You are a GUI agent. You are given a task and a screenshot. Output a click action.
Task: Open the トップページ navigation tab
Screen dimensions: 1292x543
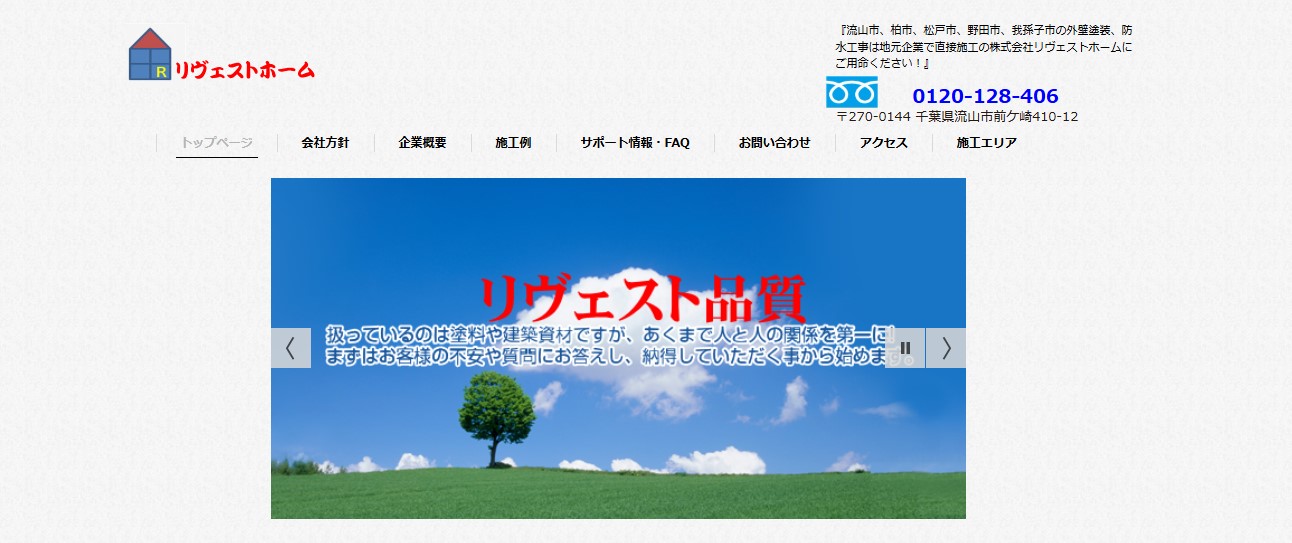(x=216, y=143)
